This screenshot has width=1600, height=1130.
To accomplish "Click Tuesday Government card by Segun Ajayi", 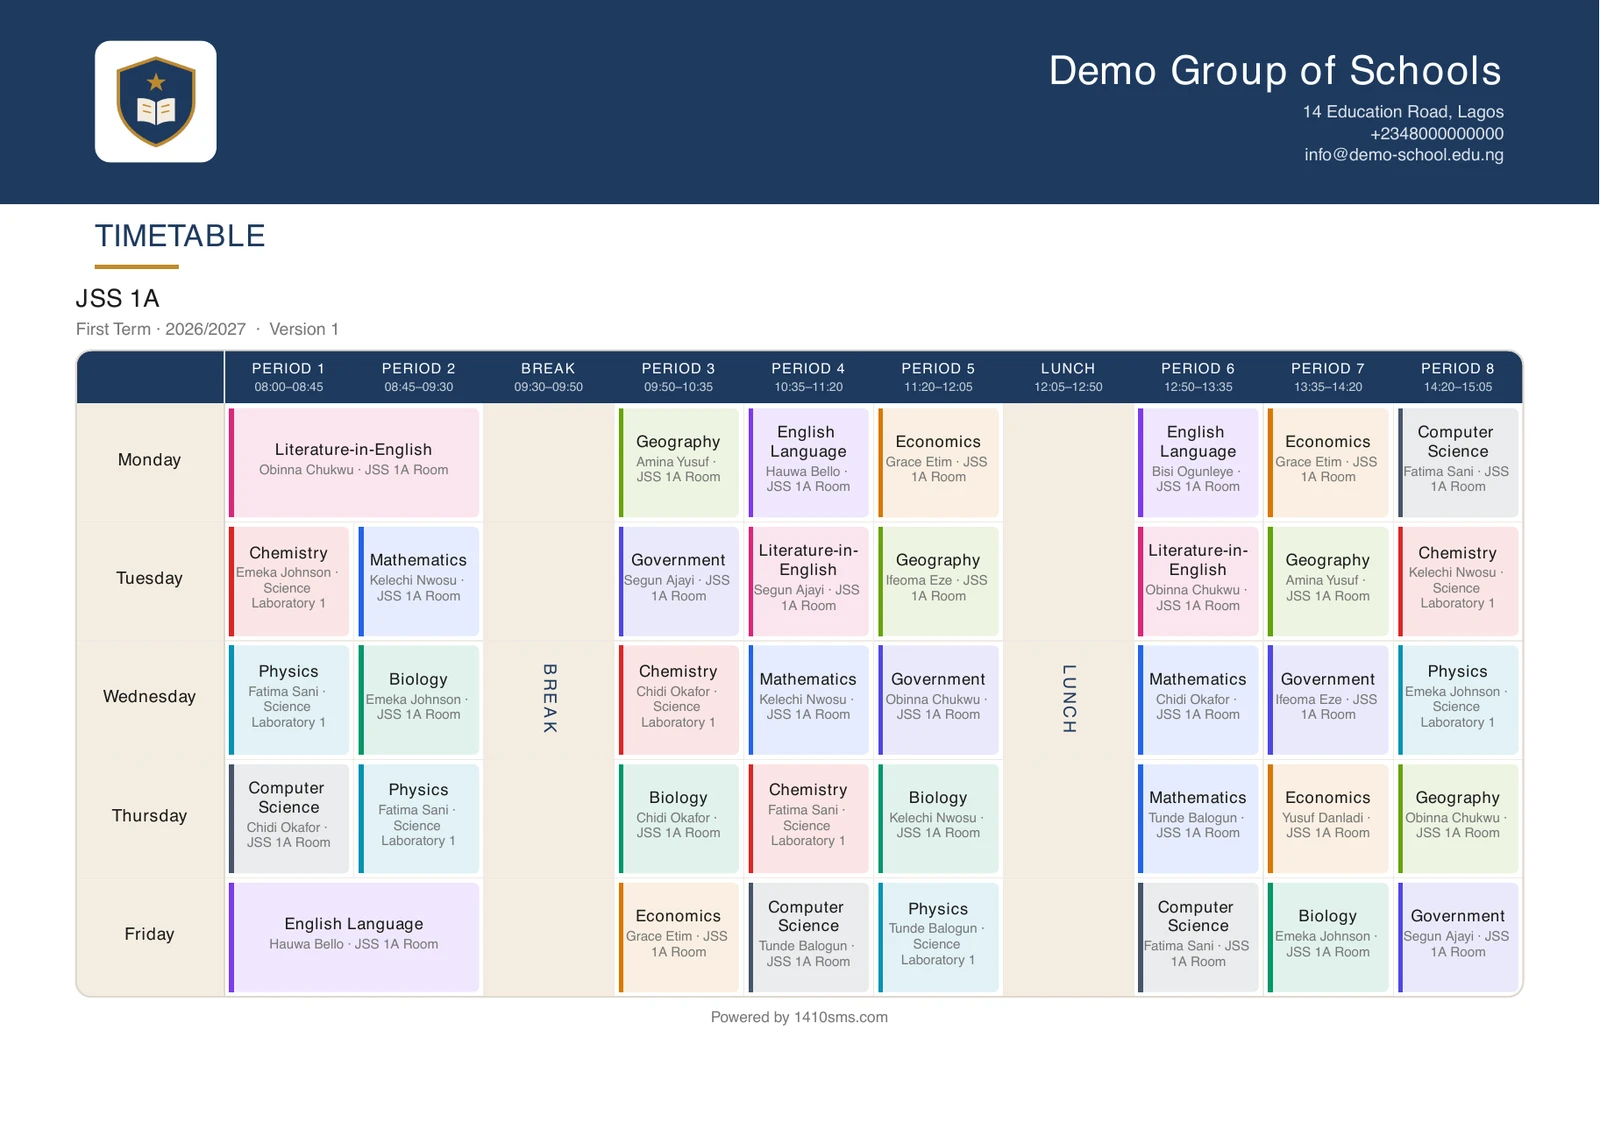I will [679, 581].
